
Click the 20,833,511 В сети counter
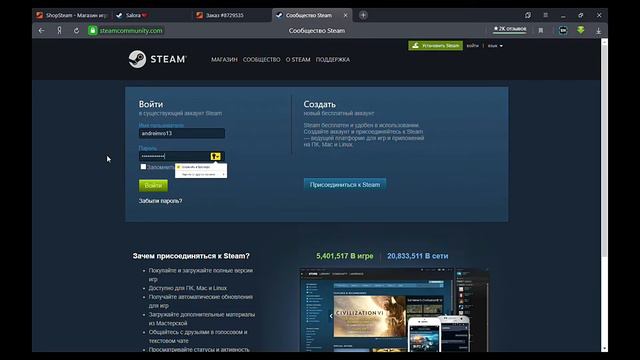point(418,256)
